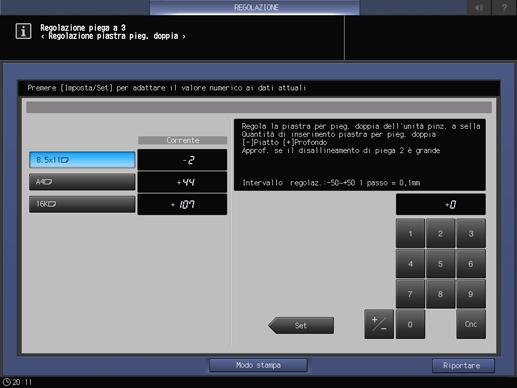
Task: Click the 'Regolazione piastra pieg. doppia' subtitle
Action: pyautogui.click(x=113, y=36)
